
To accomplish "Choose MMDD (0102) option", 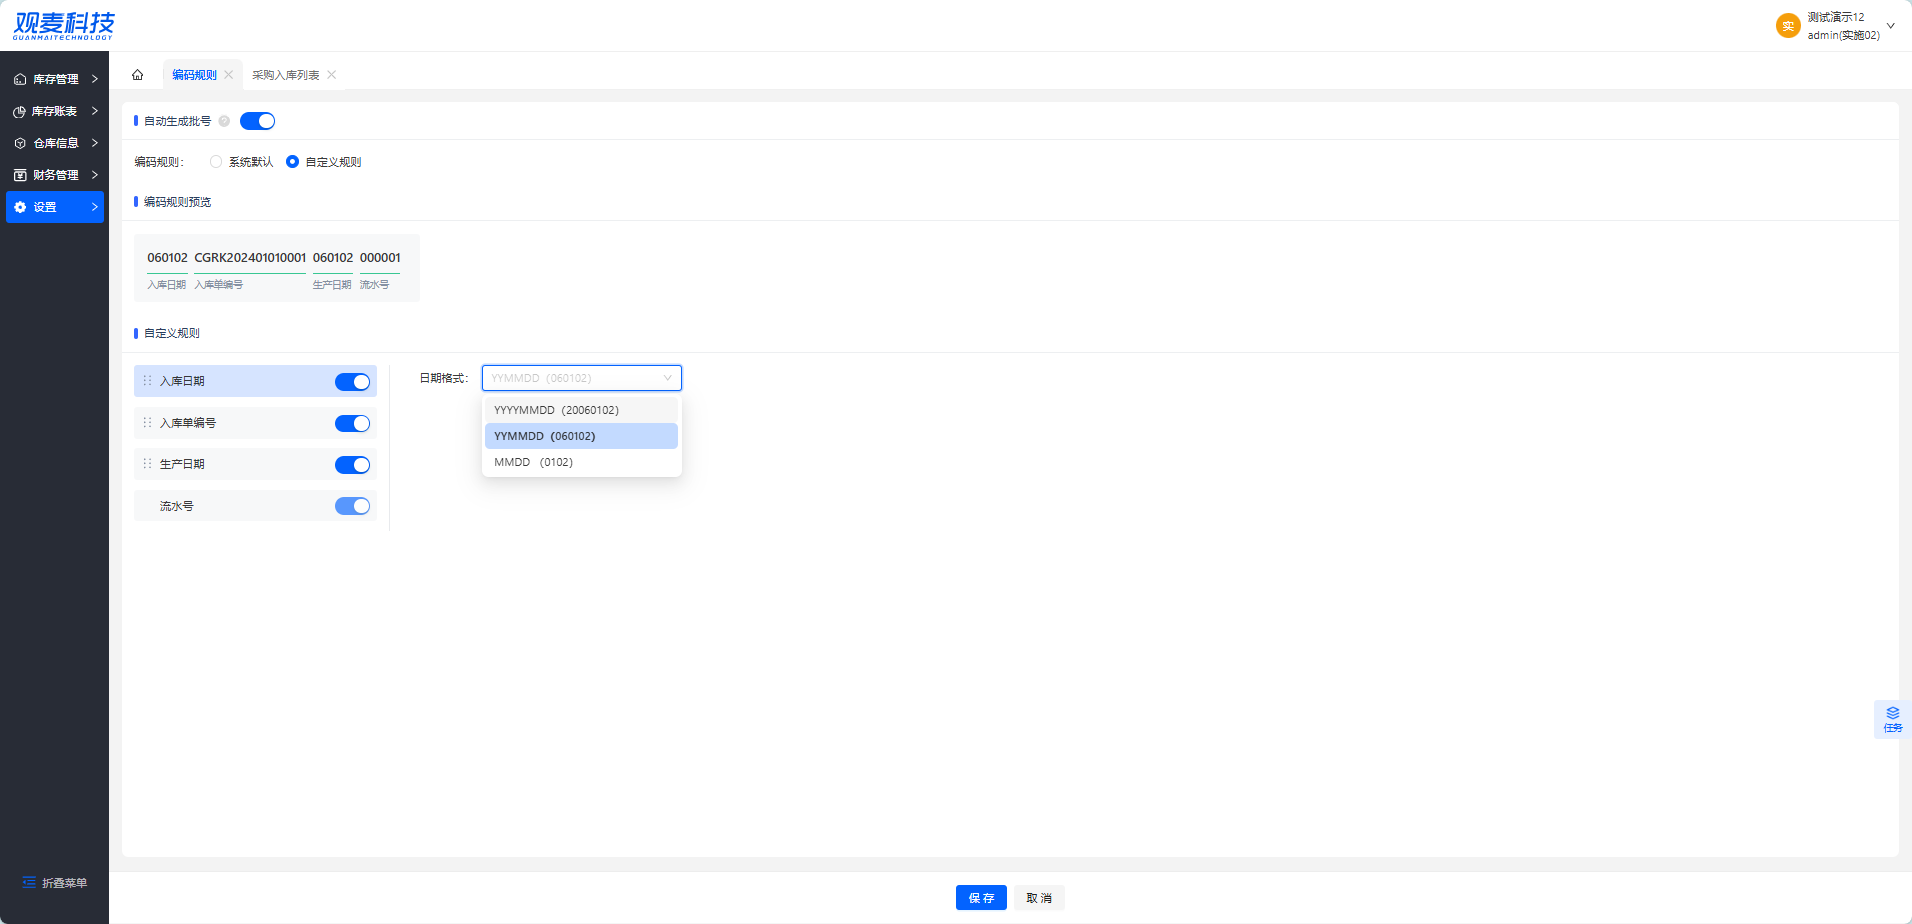I will coord(581,462).
